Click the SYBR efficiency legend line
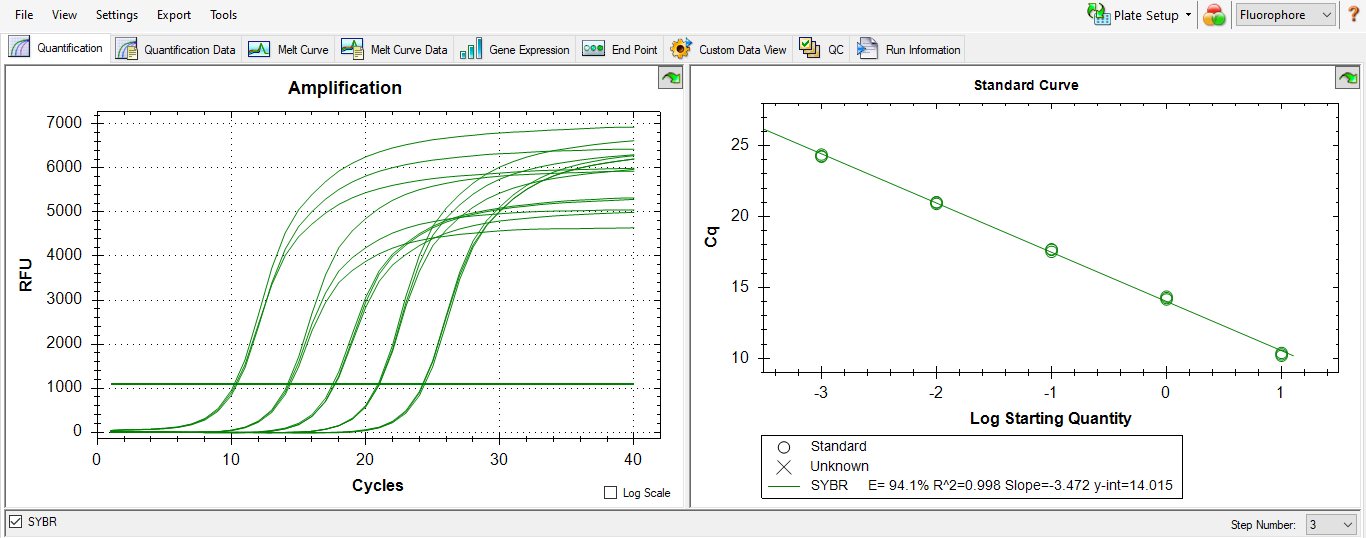The height and width of the screenshot is (538, 1366). pyautogui.click(x=969, y=486)
